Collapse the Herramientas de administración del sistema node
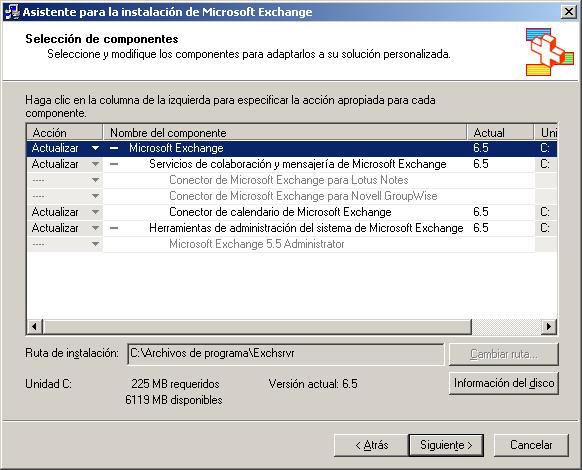 click(114, 228)
